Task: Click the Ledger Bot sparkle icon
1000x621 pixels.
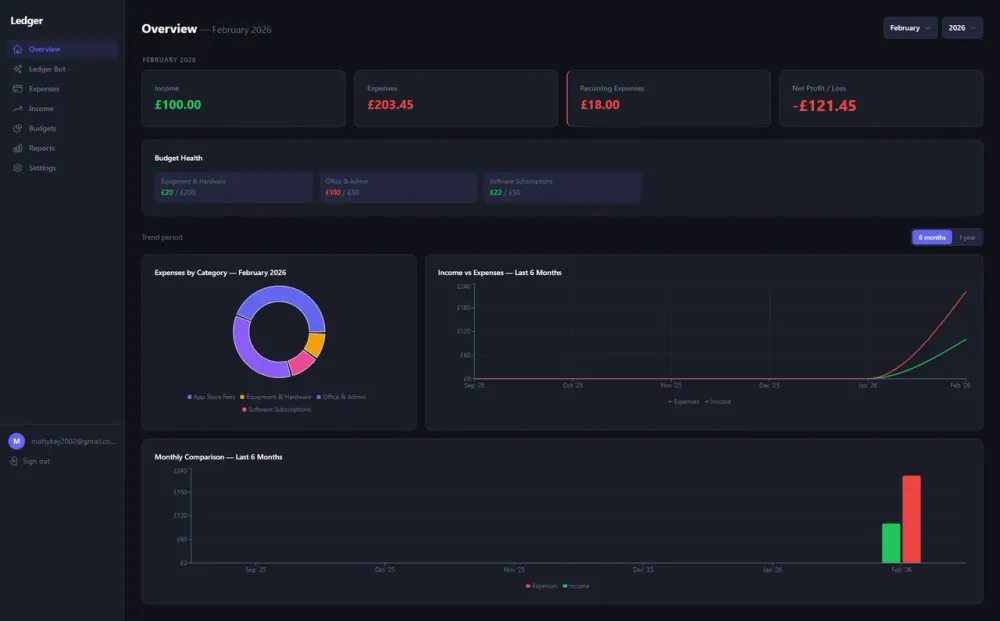Action: point(17,69)
